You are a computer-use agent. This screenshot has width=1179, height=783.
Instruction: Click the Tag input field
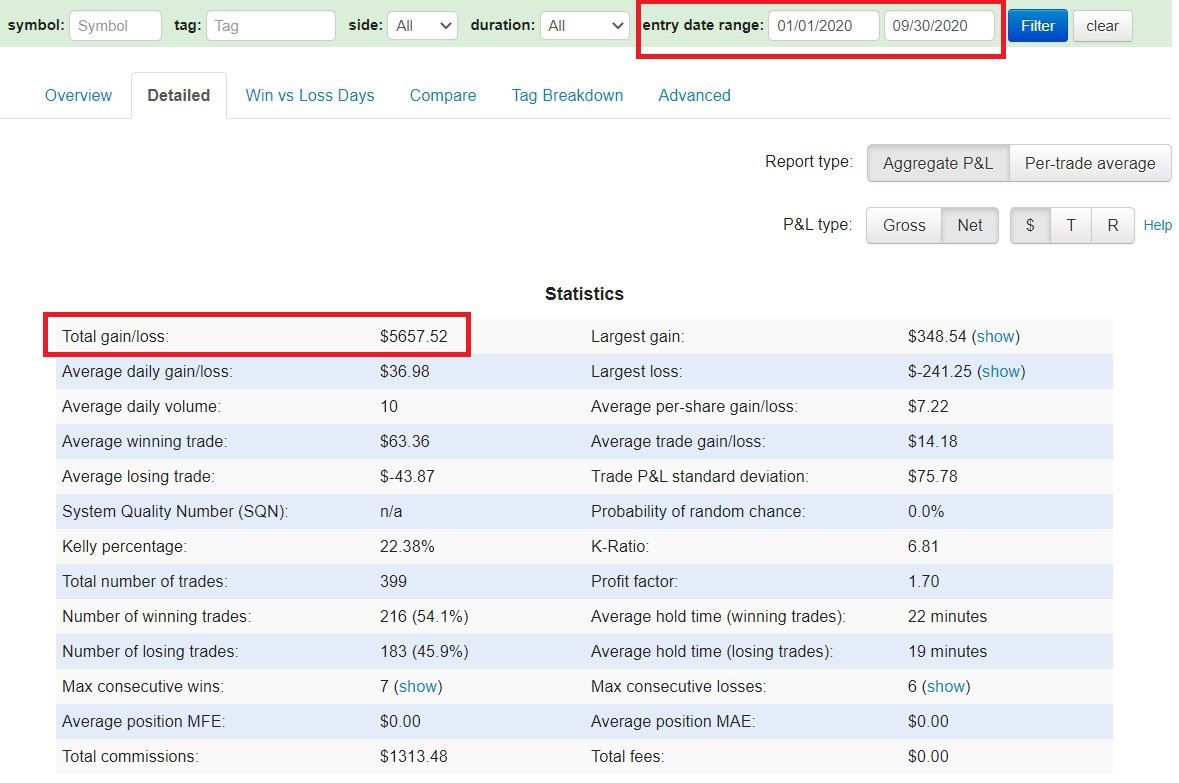click(271, 26)
